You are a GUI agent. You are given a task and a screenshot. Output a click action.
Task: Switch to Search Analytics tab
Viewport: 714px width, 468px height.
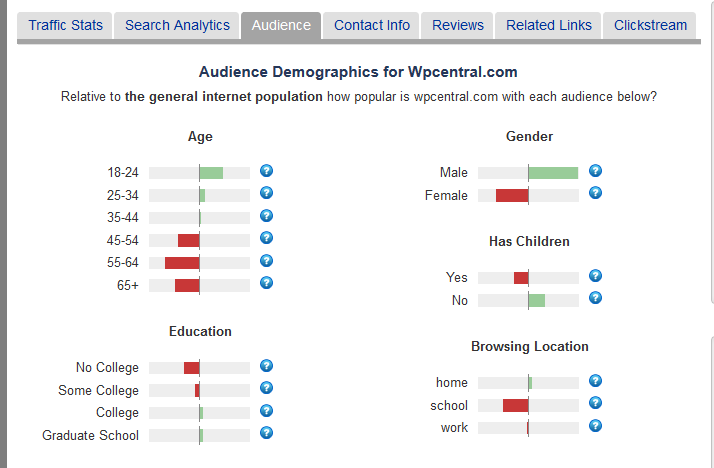(x=177, y=25)
